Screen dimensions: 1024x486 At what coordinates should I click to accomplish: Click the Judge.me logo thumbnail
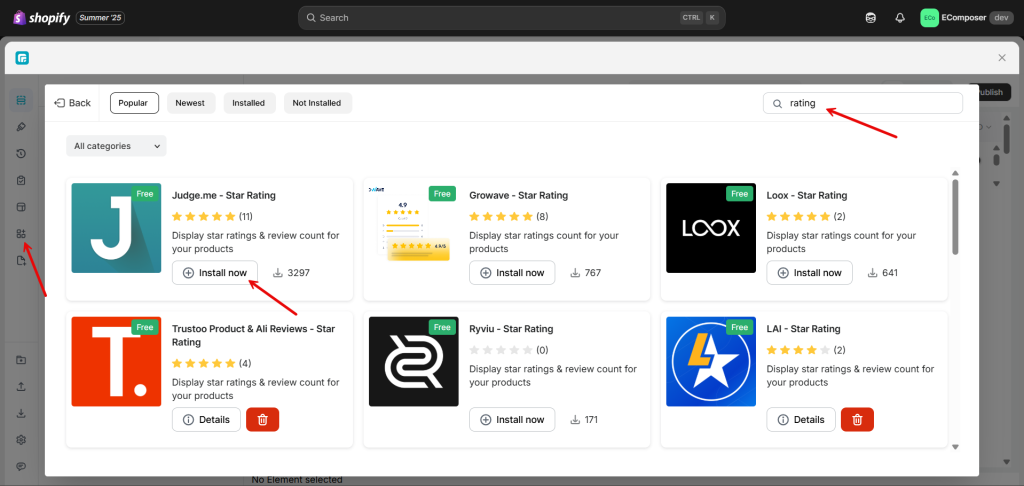116,228
